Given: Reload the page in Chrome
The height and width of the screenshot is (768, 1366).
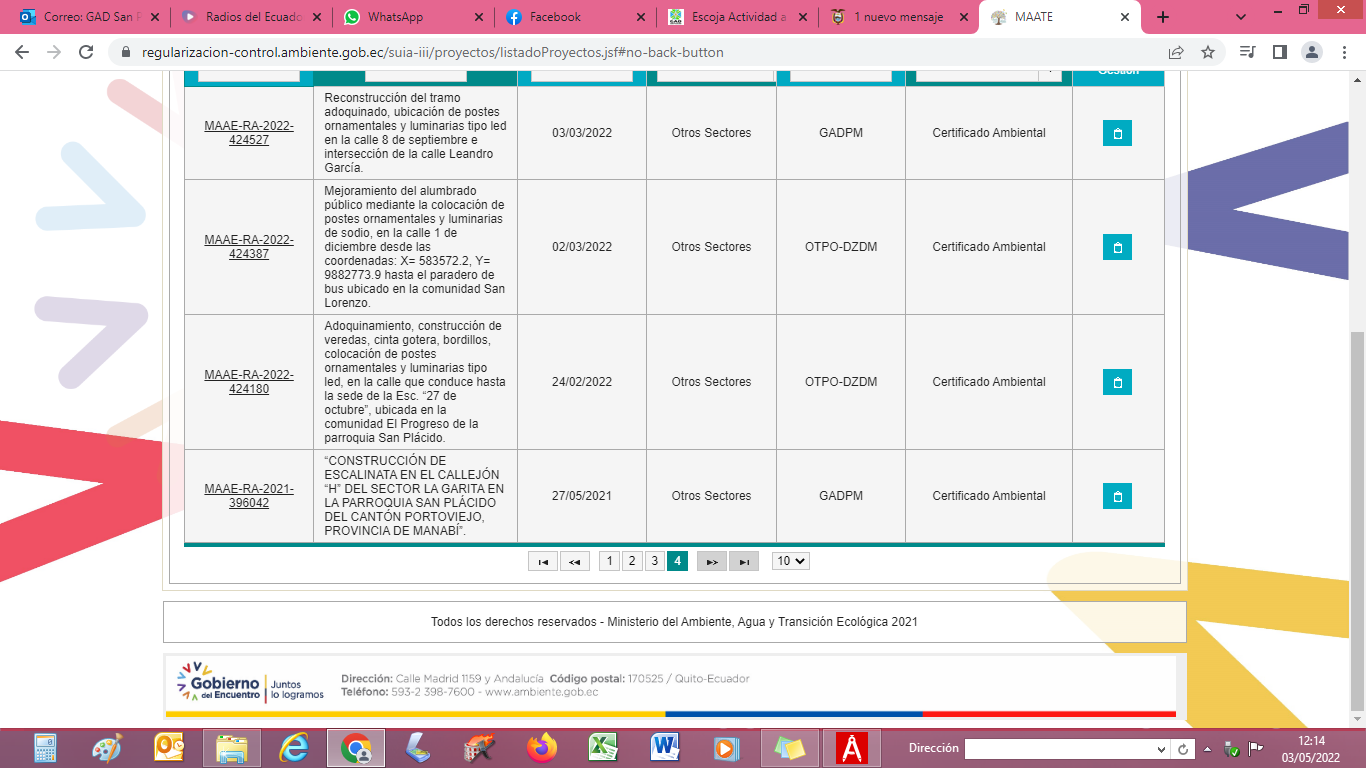Looking at the screenshot, I should pos(86,52).
